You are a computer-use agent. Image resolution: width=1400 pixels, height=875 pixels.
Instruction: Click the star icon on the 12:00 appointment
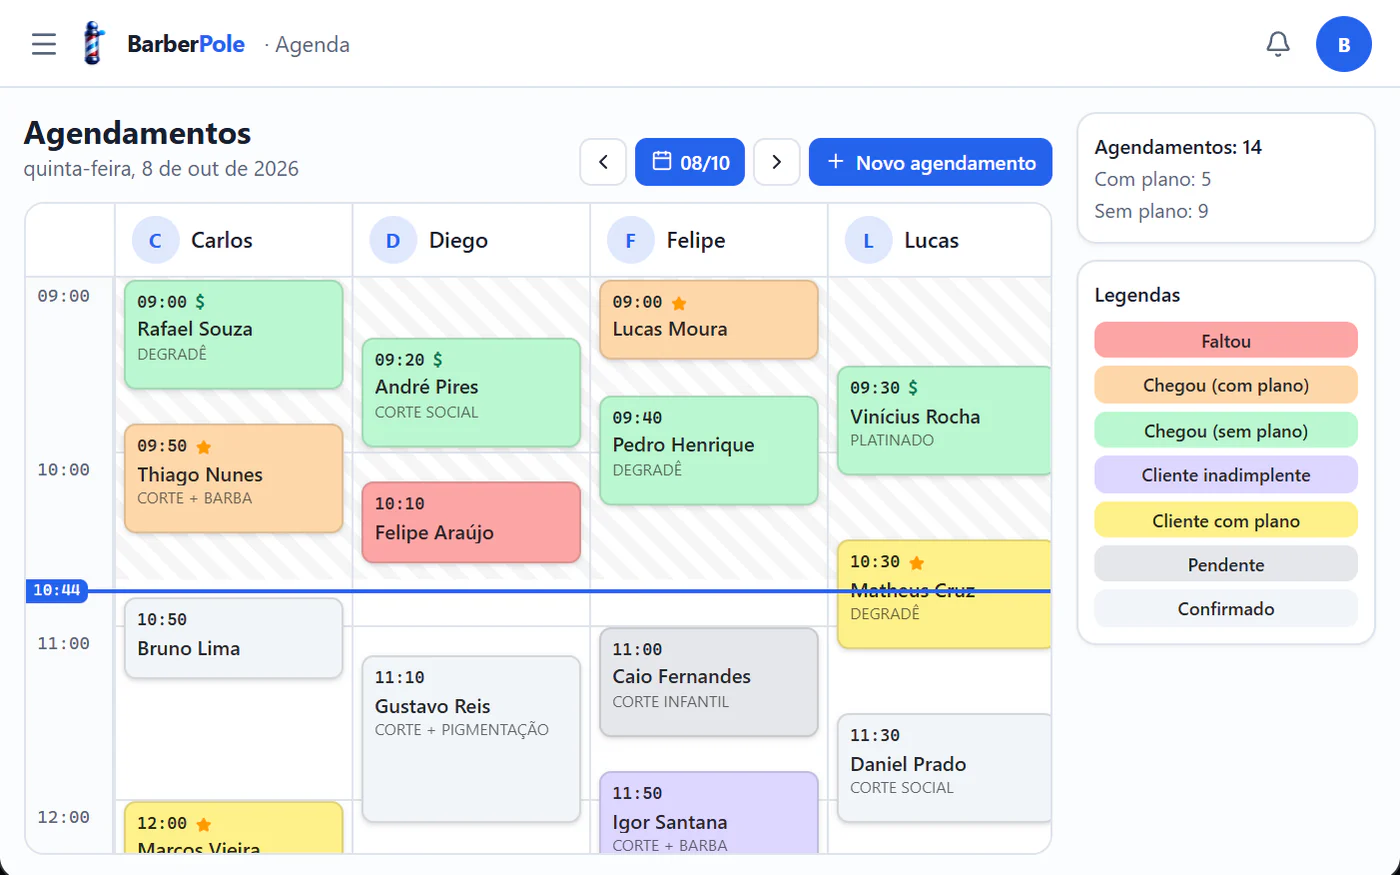pos(204,825)
